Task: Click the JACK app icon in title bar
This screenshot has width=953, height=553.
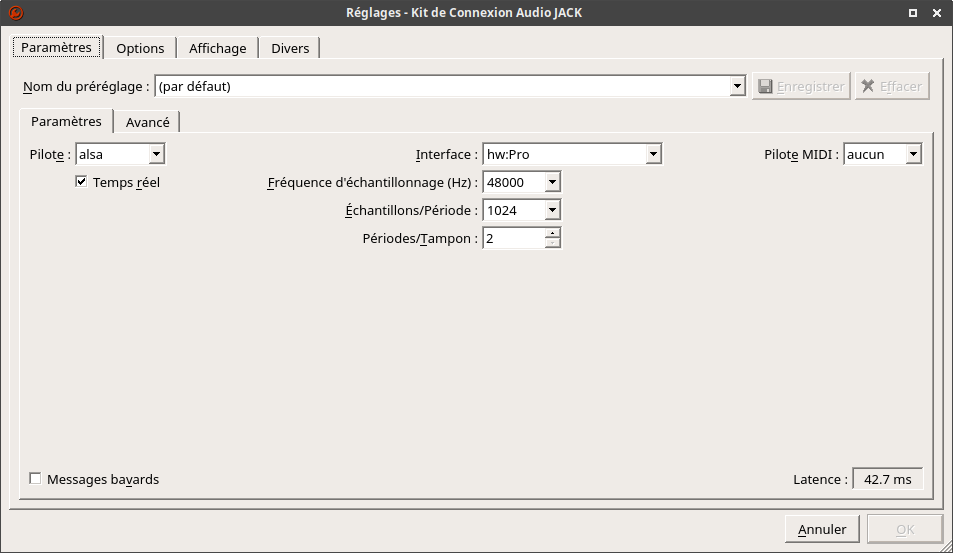Action: (x=15, y=12)
